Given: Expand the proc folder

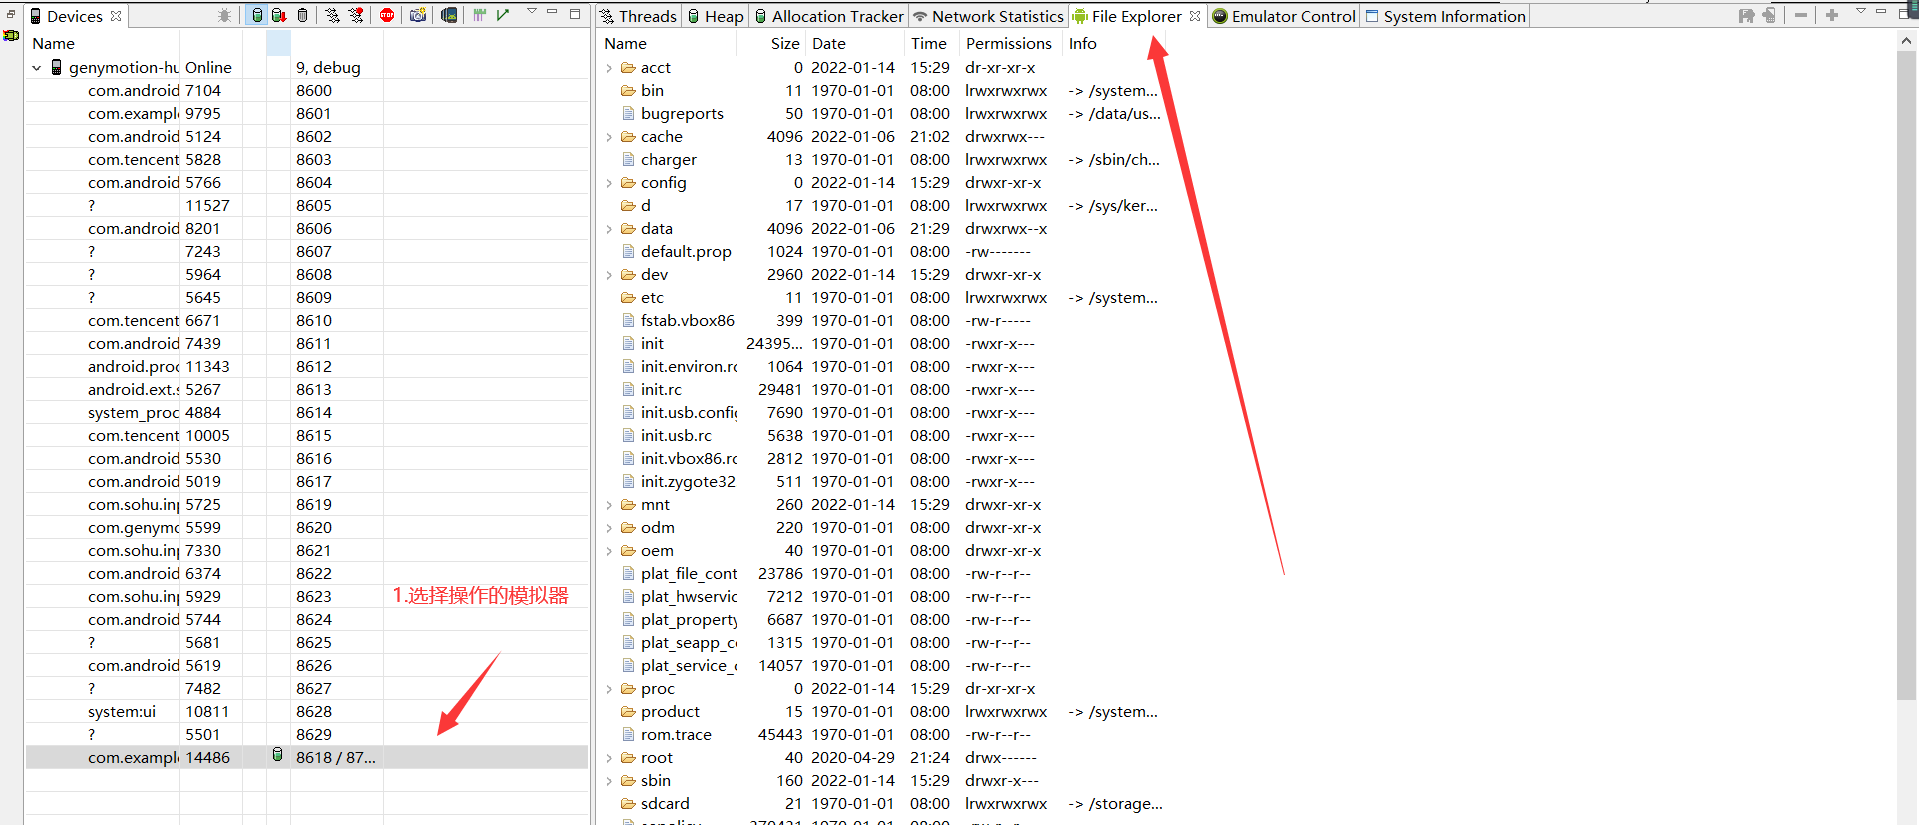Looking at the screenshot, I should 609,689.
